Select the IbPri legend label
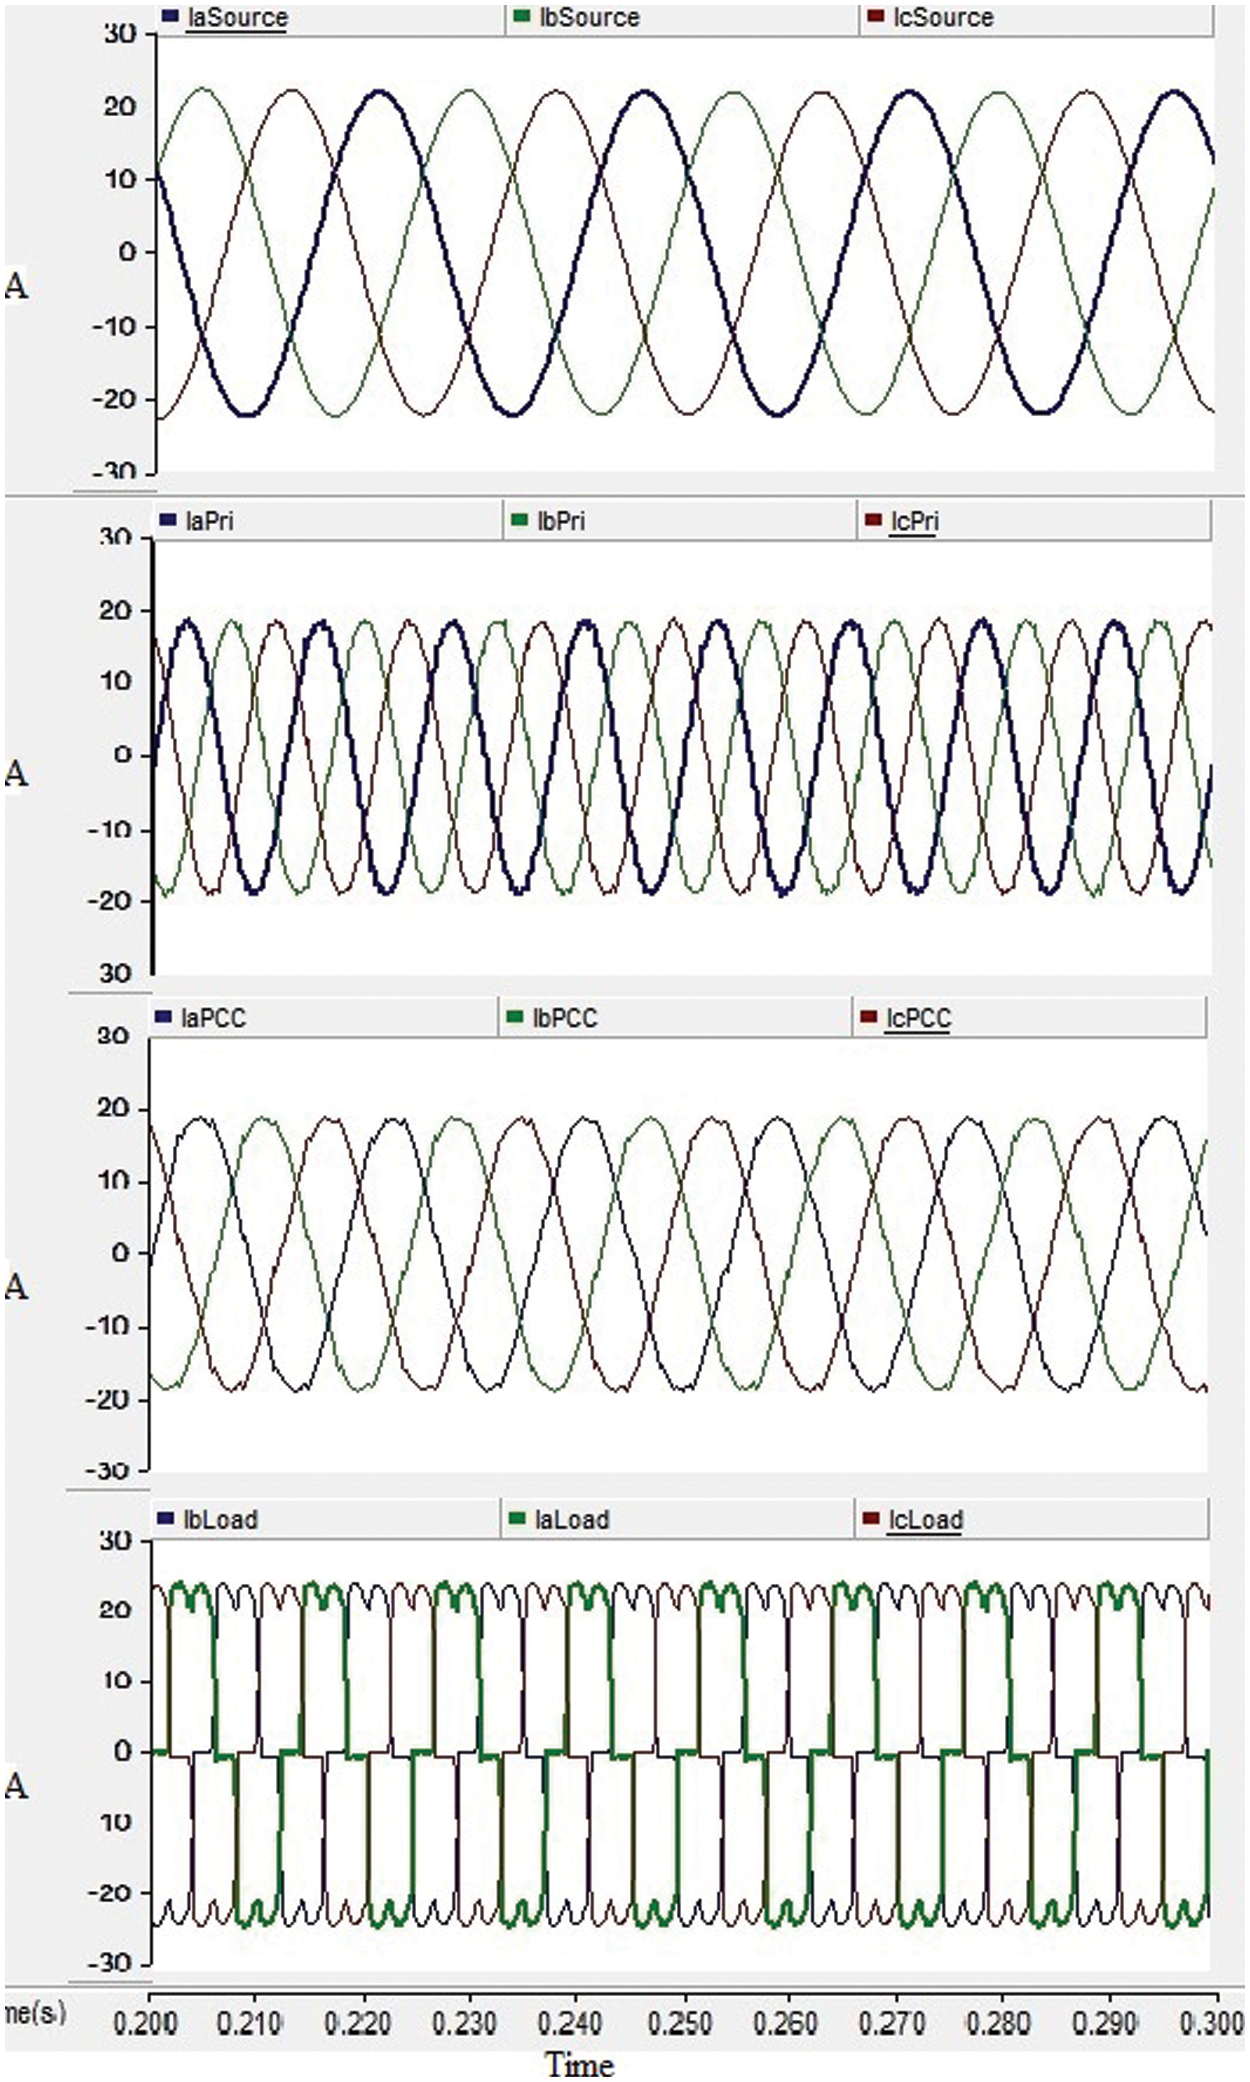 [x=562, y=521]
